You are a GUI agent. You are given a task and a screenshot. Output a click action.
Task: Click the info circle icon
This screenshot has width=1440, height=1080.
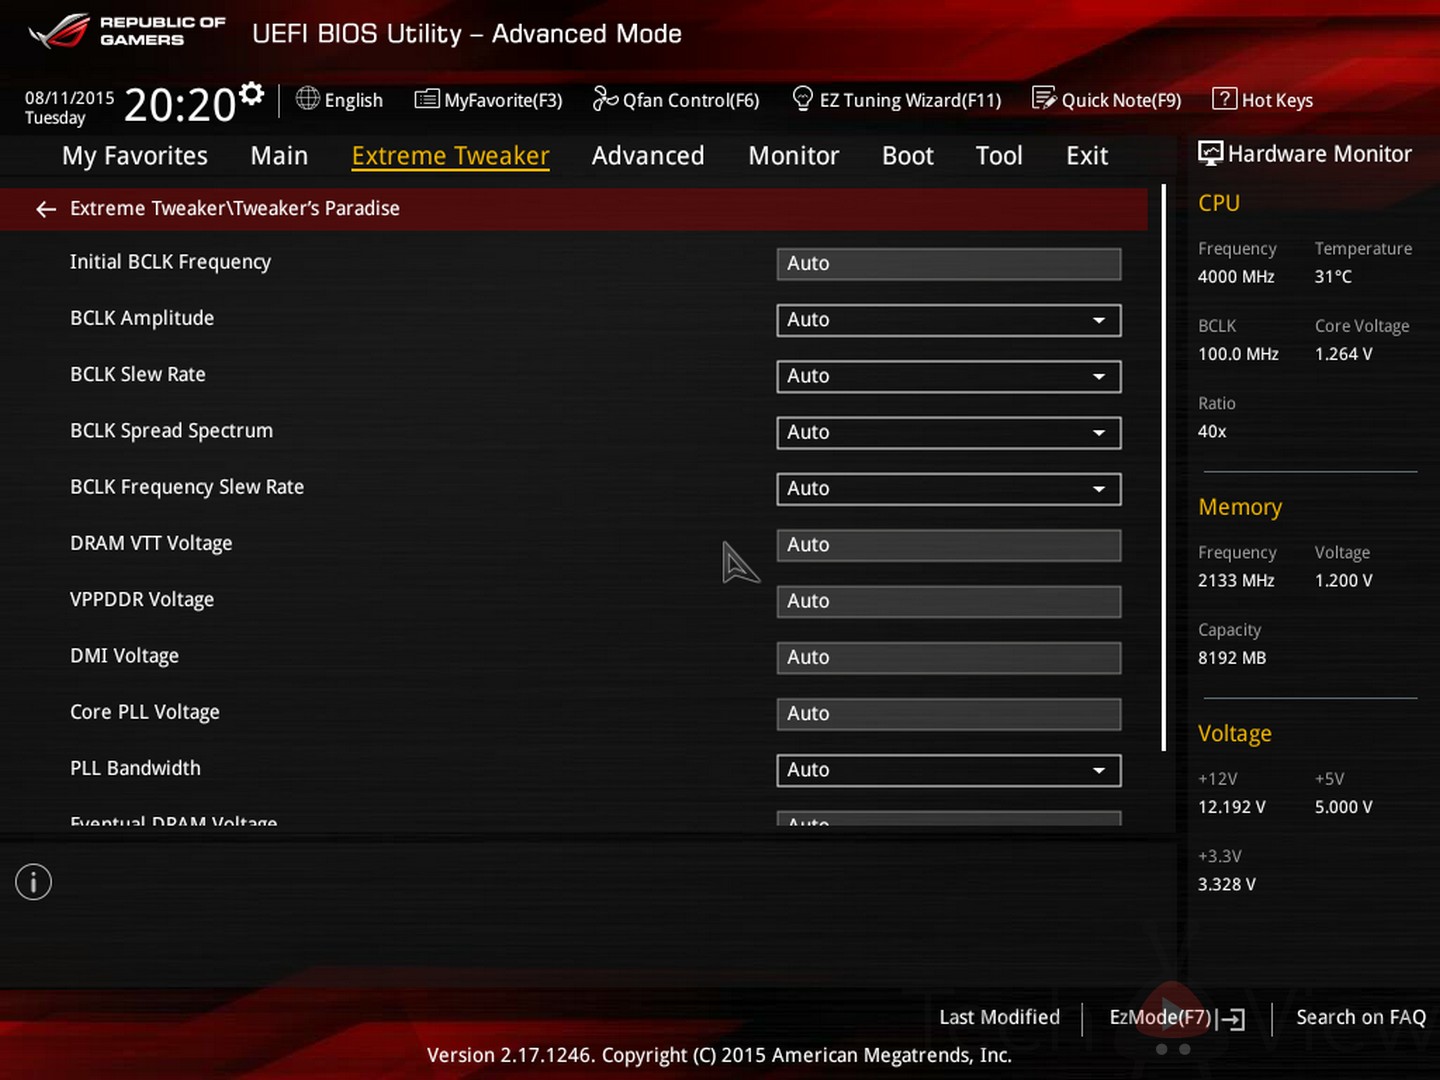(x=33, y=882)
